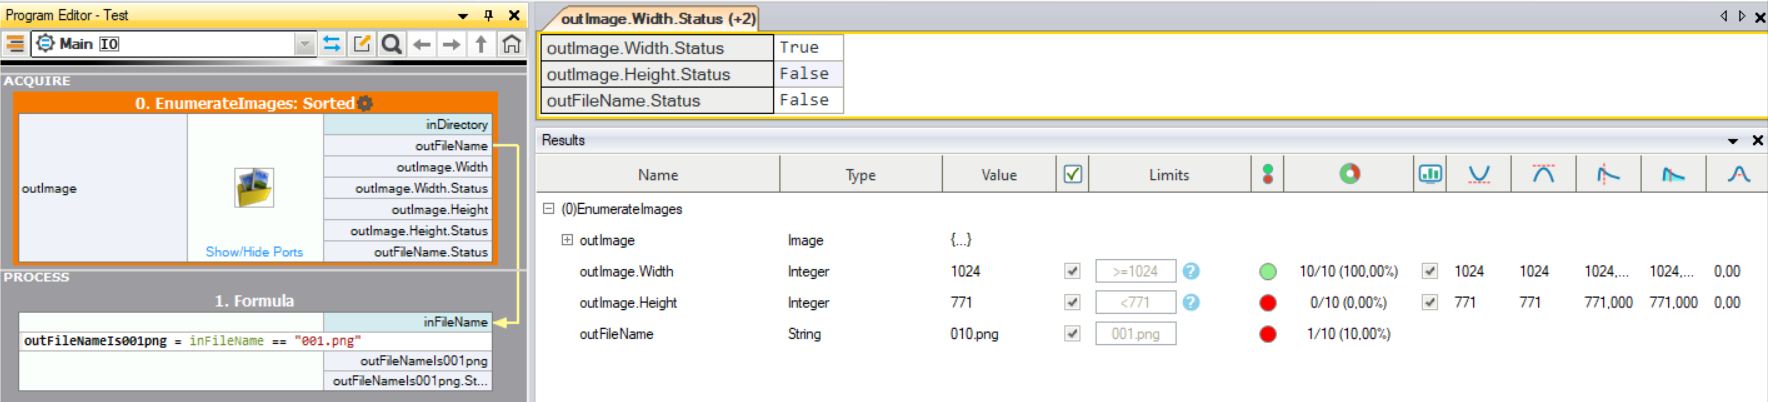
Task: Click the bar chart statistics column icon
Action: click(x=1430, y=174)
